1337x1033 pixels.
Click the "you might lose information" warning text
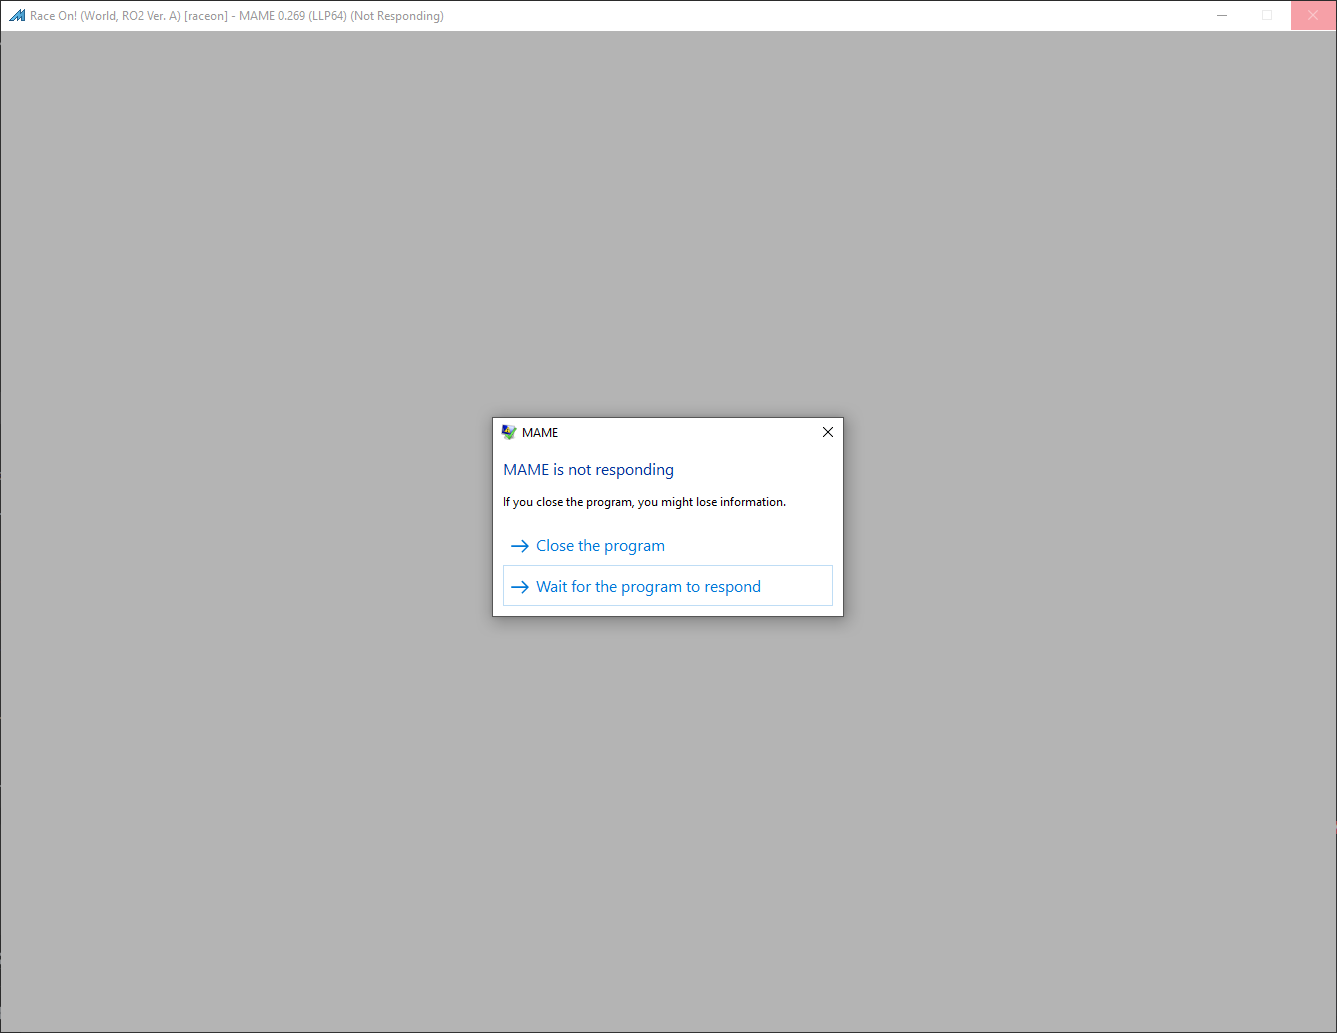click(712, 502)
